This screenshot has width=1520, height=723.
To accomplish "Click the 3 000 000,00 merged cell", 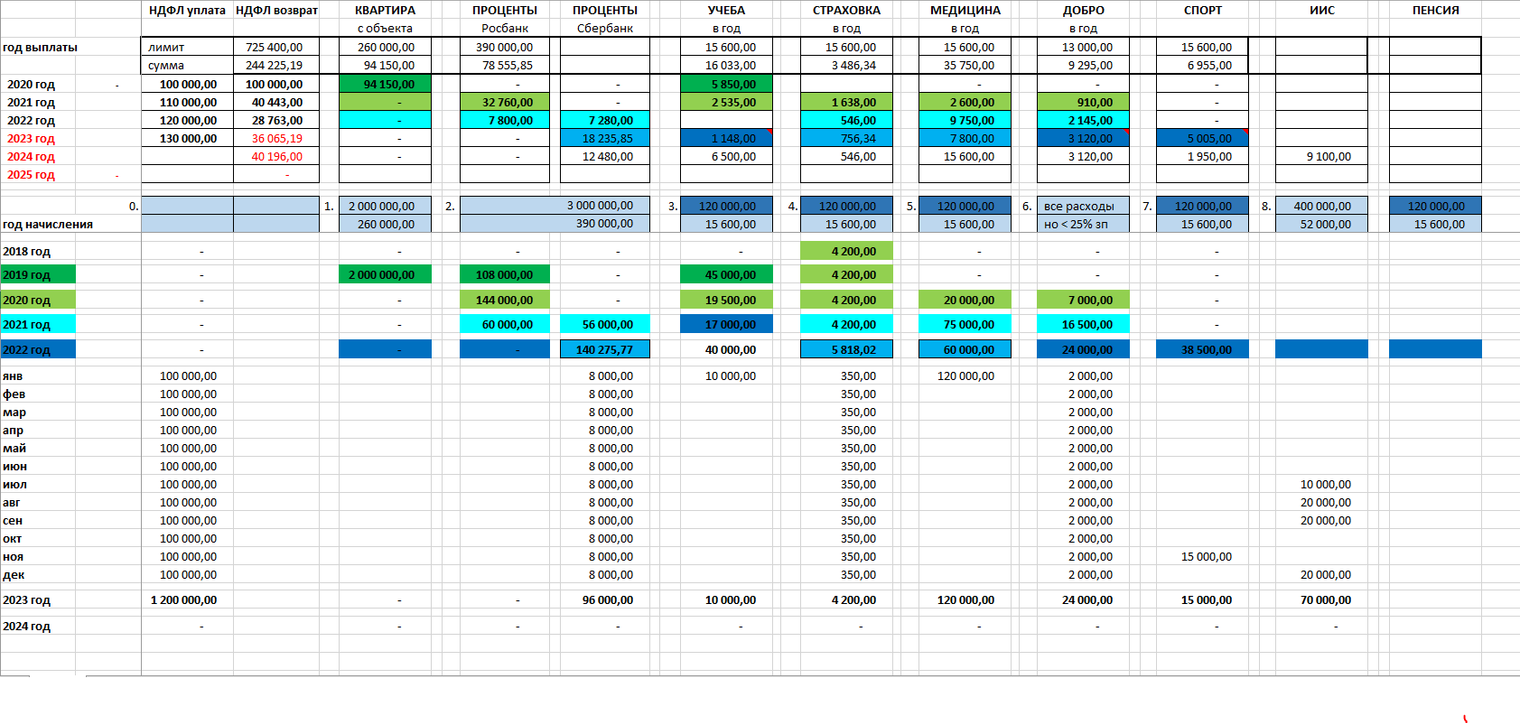I will tap(555, 205).
